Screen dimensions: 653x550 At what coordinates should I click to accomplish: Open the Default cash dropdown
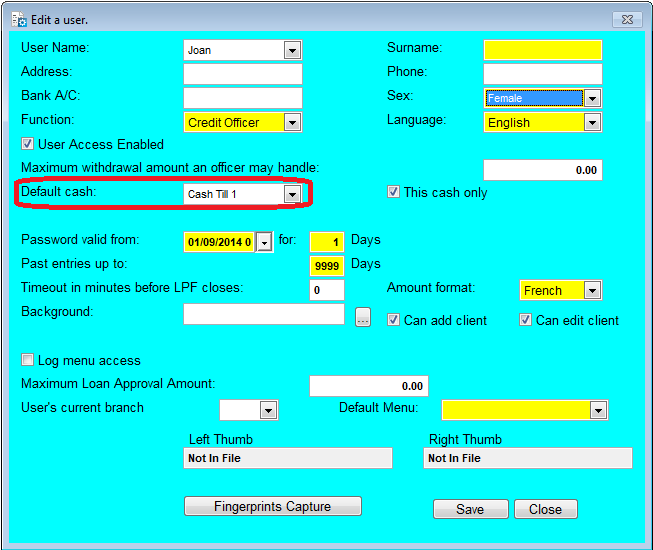pyautogui.click(x=292, y=194)
